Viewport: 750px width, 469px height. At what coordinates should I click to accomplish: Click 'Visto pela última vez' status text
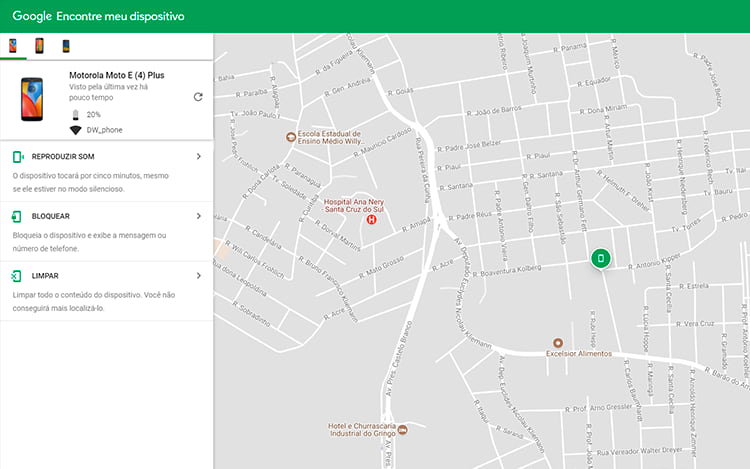(108, 92)
